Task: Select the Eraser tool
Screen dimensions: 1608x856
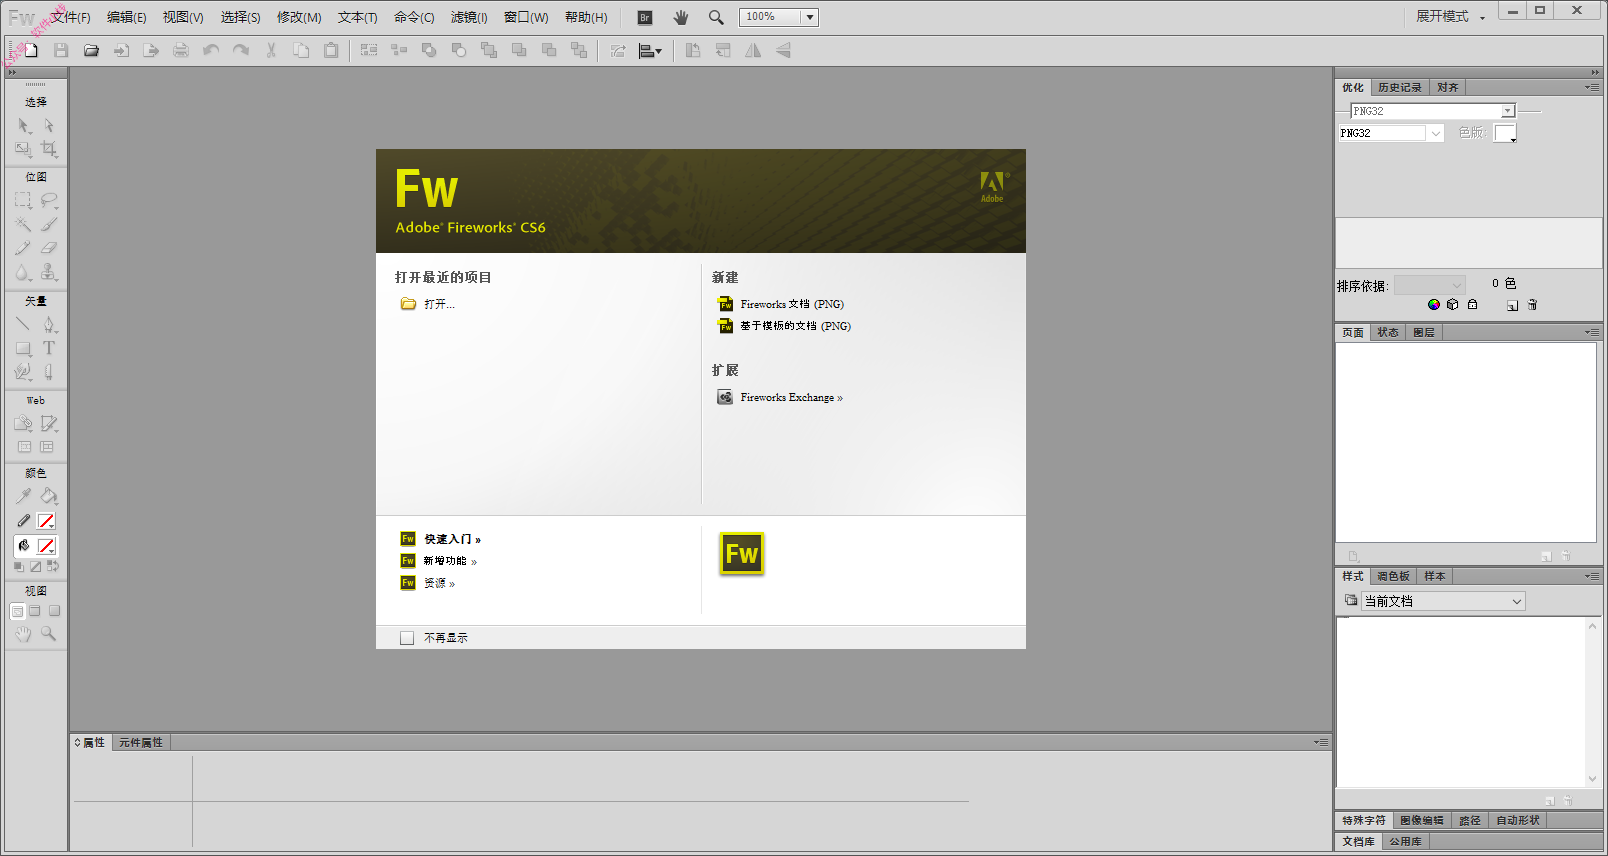Action: click(x=48, y=248)
